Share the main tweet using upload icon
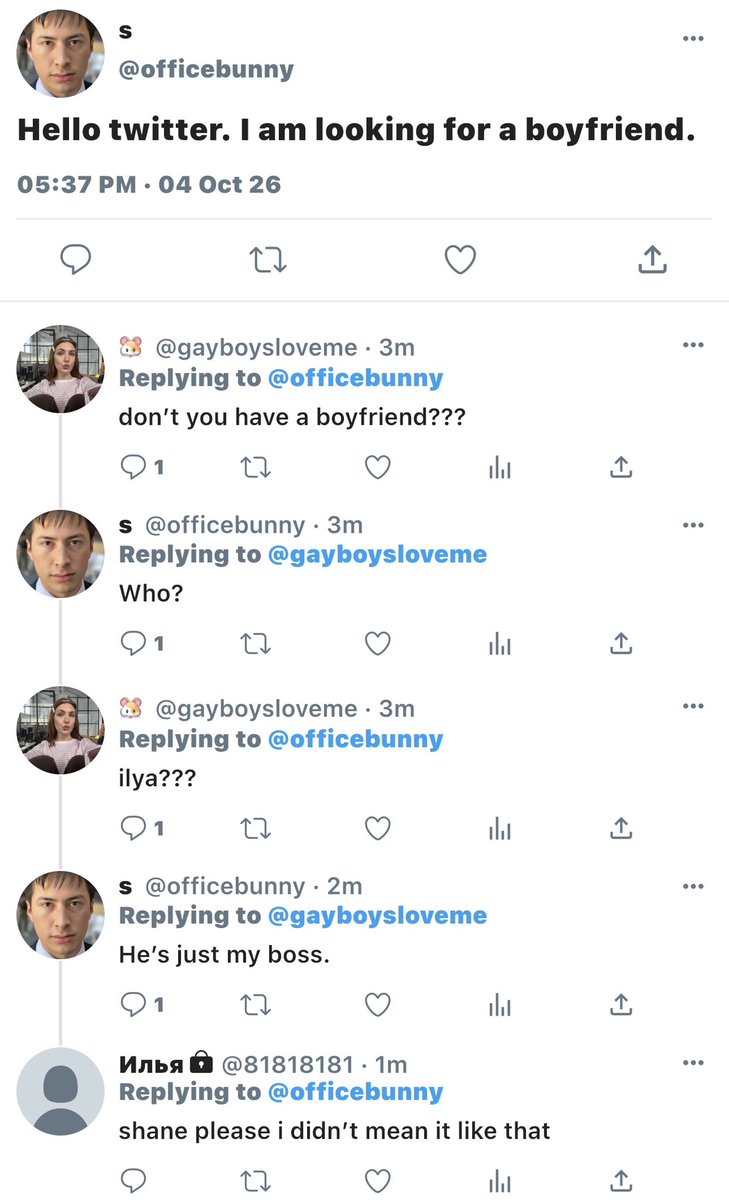This screenshot has width=729, height=1200. pos(652,260)
